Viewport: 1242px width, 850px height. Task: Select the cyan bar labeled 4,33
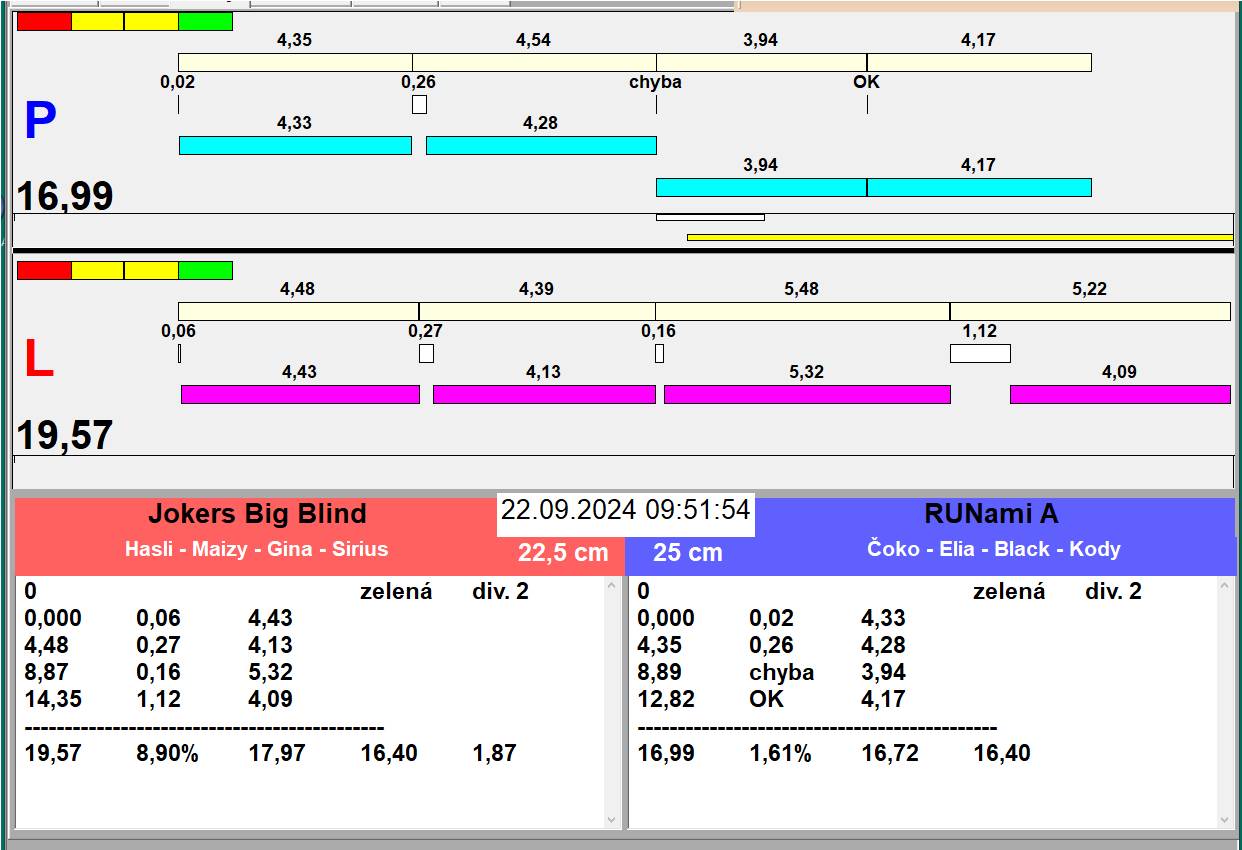pos(295,145)
